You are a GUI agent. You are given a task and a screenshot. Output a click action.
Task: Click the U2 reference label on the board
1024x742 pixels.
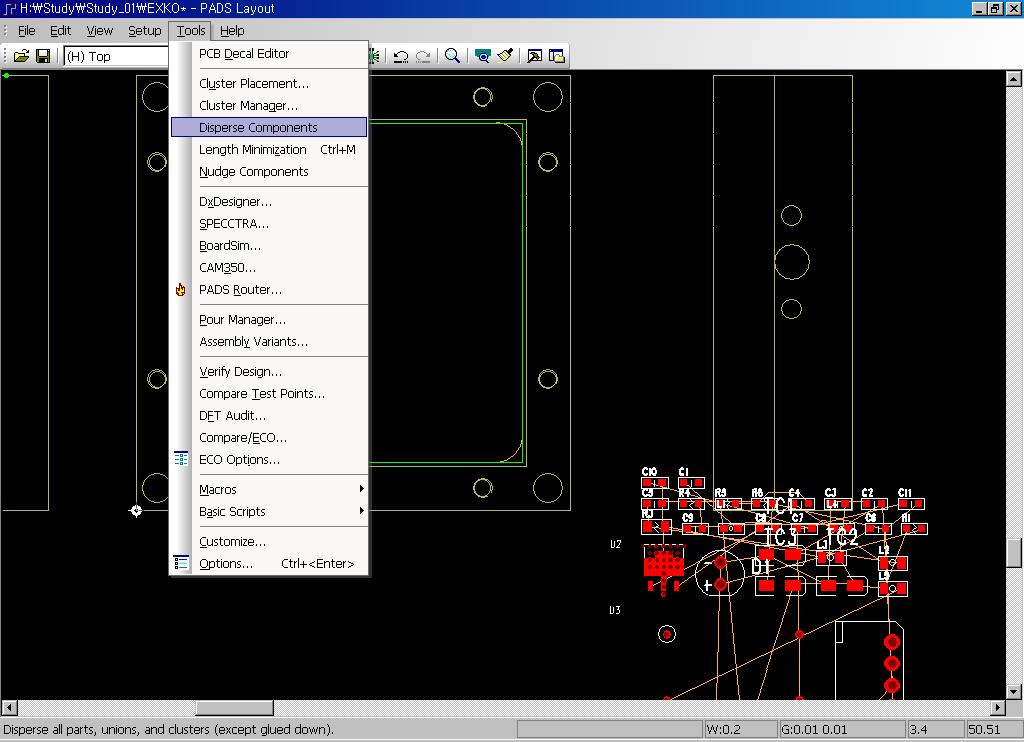pyautogui.click(x=616, y=544)
